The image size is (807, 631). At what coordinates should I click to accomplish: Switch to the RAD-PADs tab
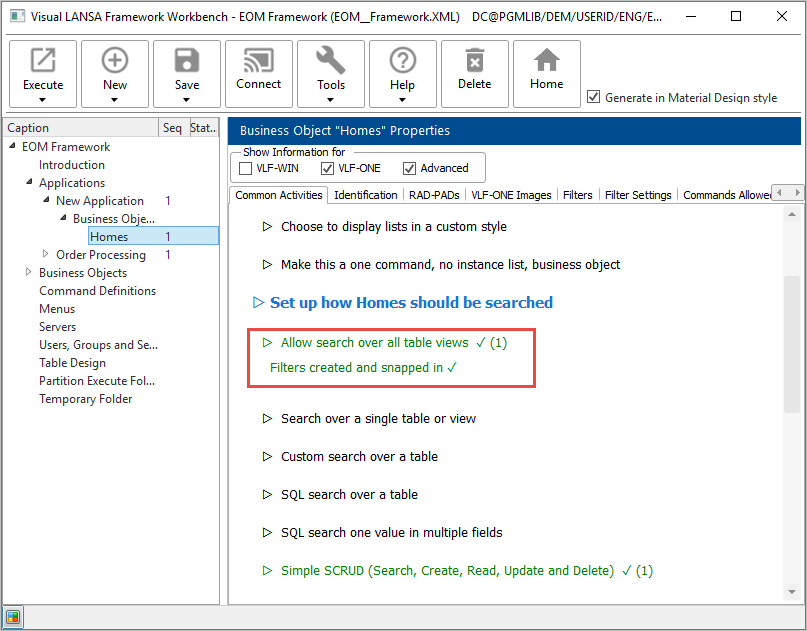(433, 195)
